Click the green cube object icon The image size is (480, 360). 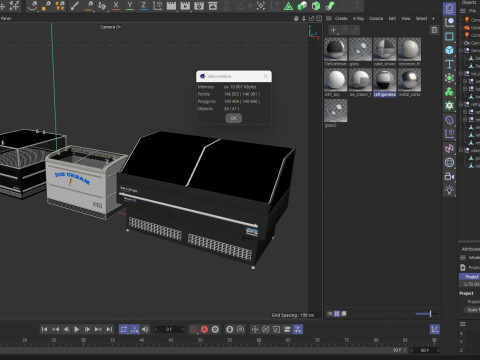tap(316, 6)
